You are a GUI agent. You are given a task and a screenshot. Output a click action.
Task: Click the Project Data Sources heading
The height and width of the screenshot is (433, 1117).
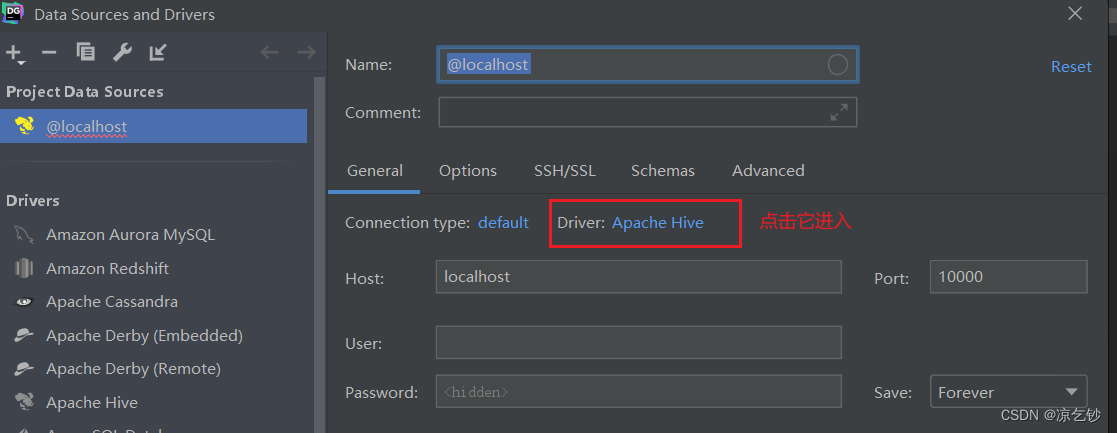click(85, 92)
